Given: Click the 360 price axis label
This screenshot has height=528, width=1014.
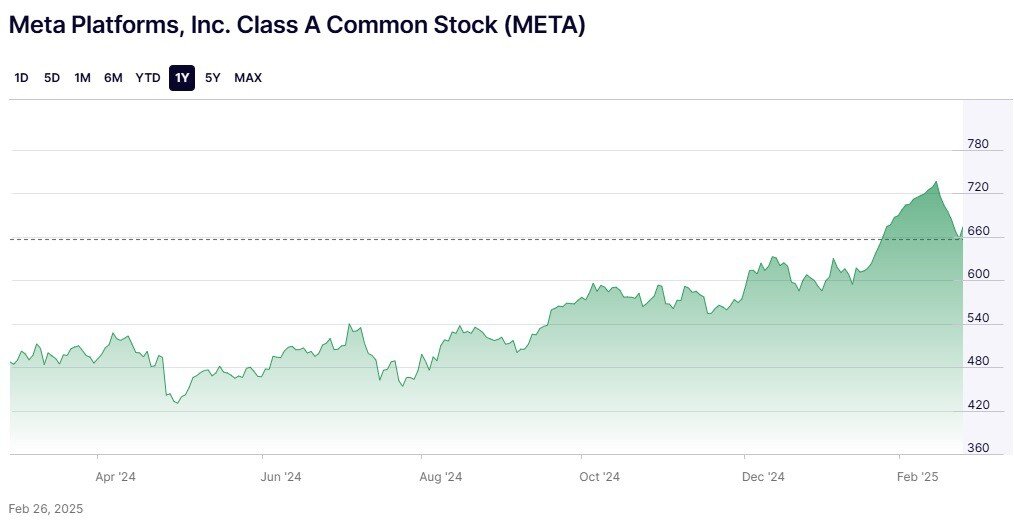Looking at the screenshot, I should tap(978, 448).
